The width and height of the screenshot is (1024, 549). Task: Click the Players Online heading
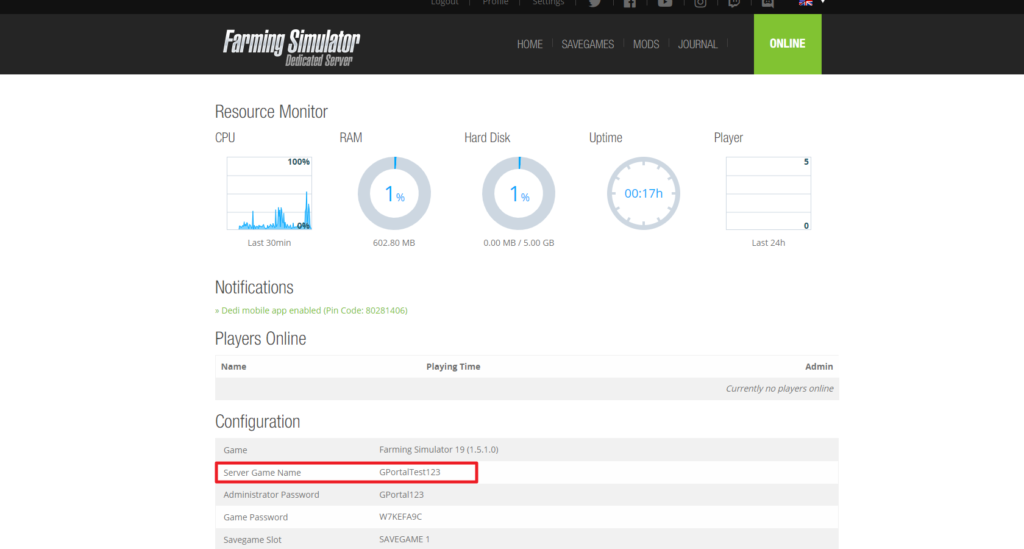click(261, 339)
